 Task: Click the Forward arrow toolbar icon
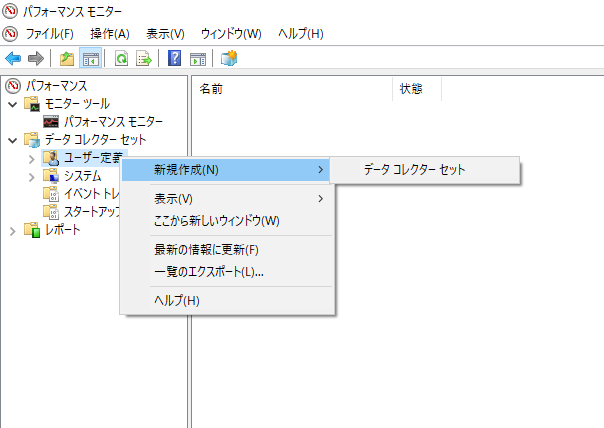[36, 59]
